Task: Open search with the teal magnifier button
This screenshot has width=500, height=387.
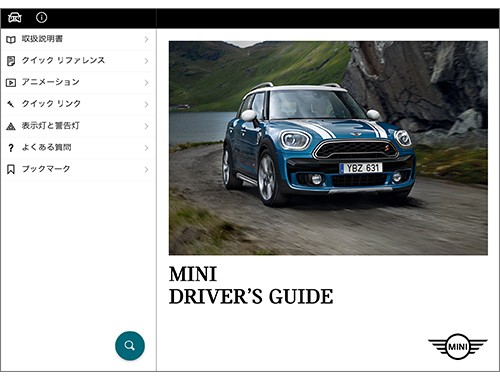Action: [x=130, y=346]
